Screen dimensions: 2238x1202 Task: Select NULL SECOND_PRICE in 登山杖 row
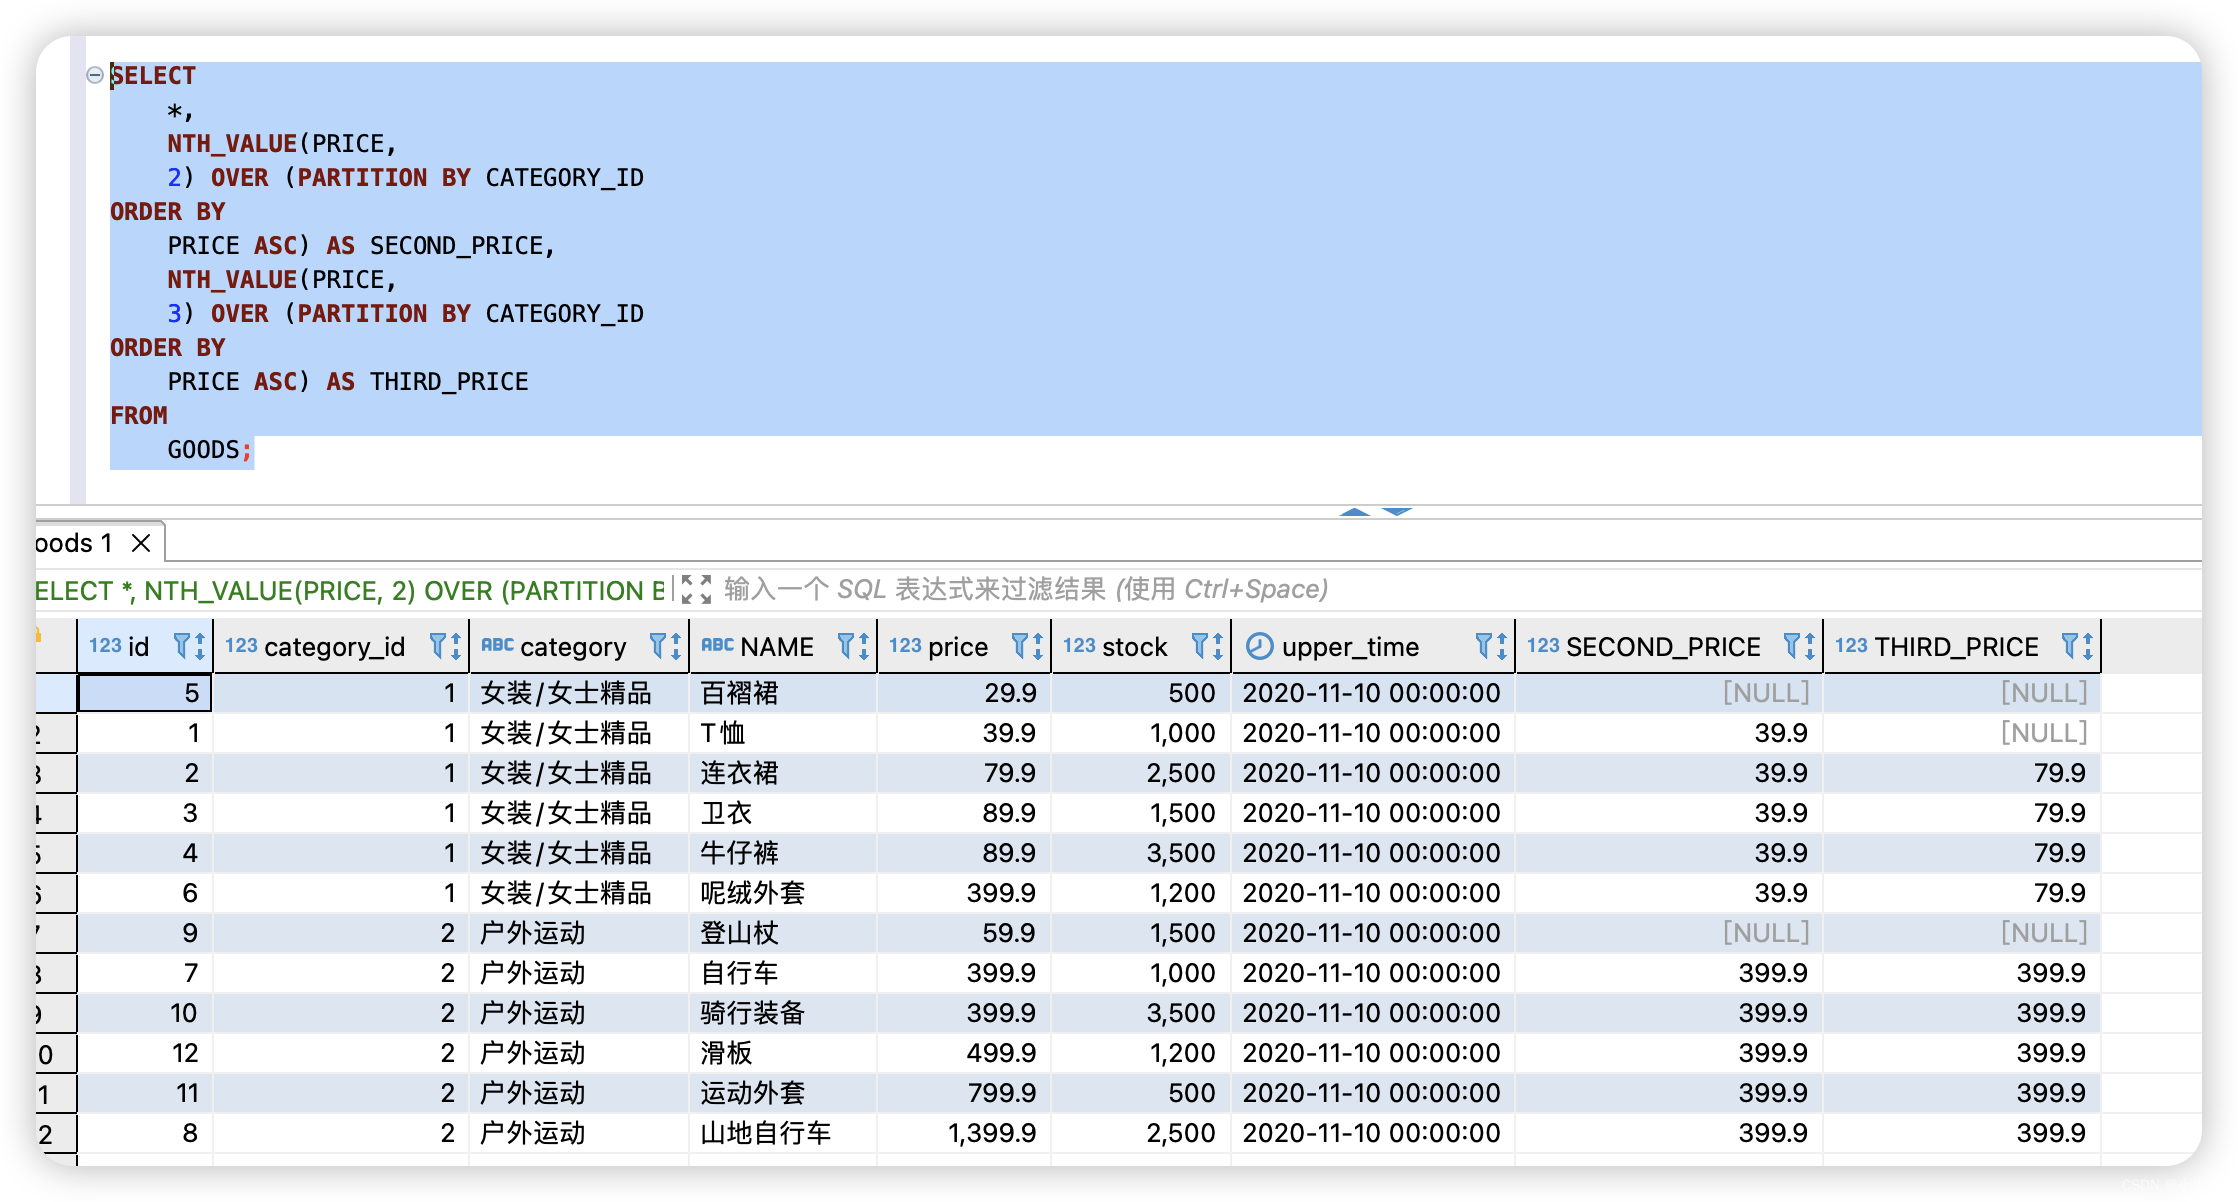coord(1669,933)
